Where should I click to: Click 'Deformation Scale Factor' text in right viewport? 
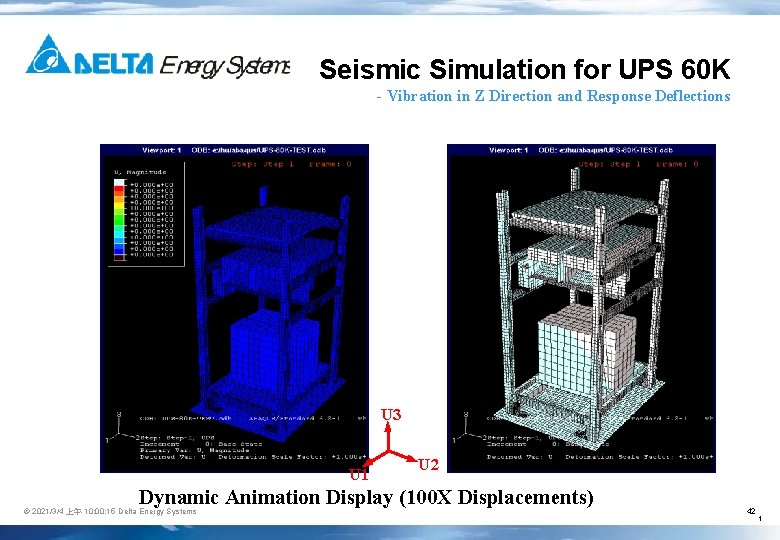639,456
